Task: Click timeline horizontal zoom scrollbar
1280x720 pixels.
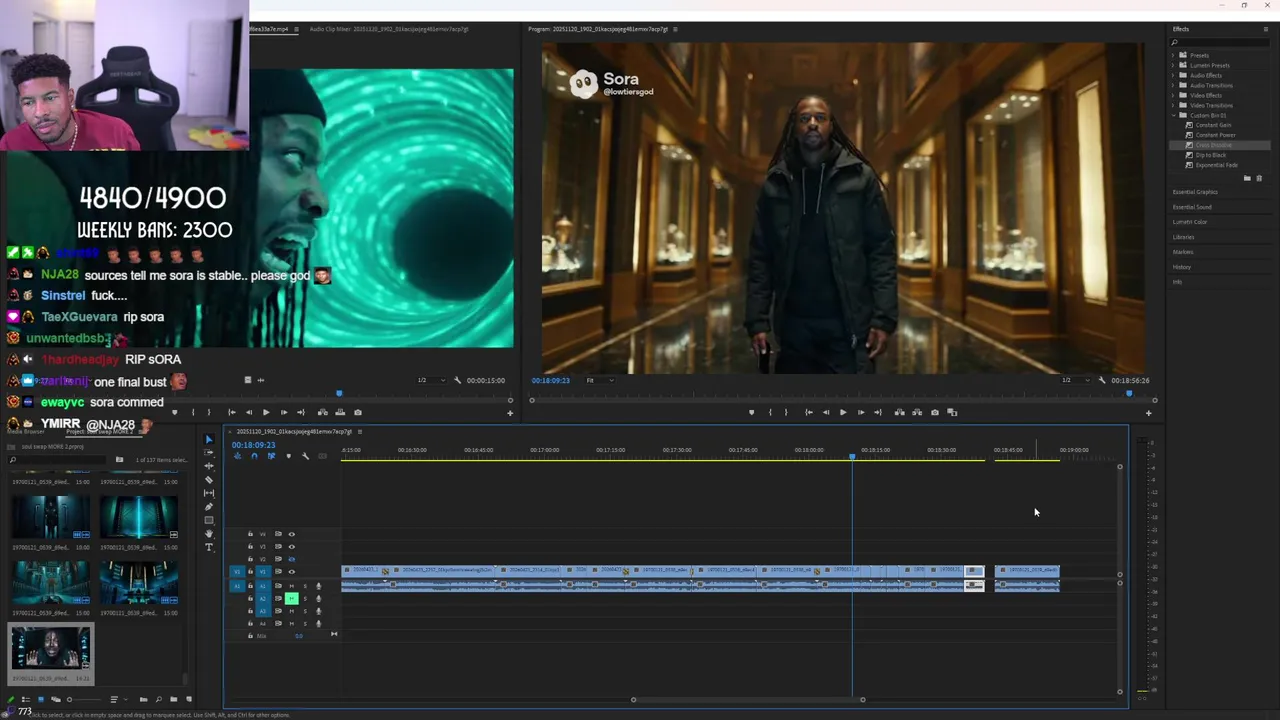Action: point(748,699)
